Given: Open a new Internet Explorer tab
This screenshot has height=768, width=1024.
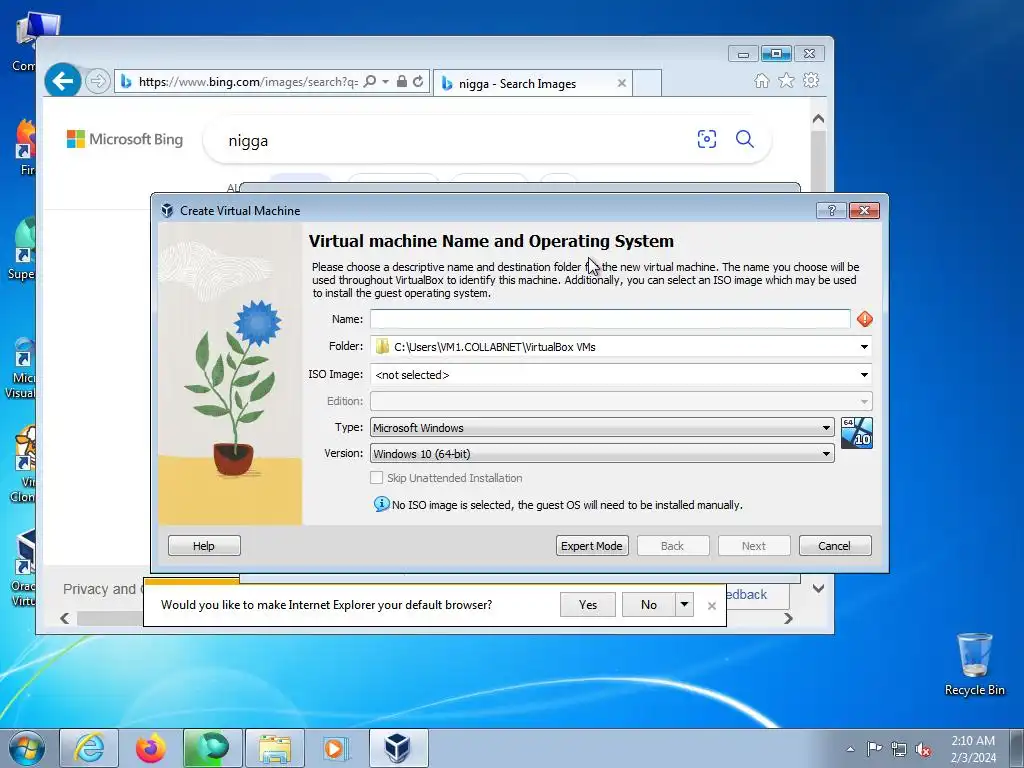Looking at the screenshot, I should point(647,84).
